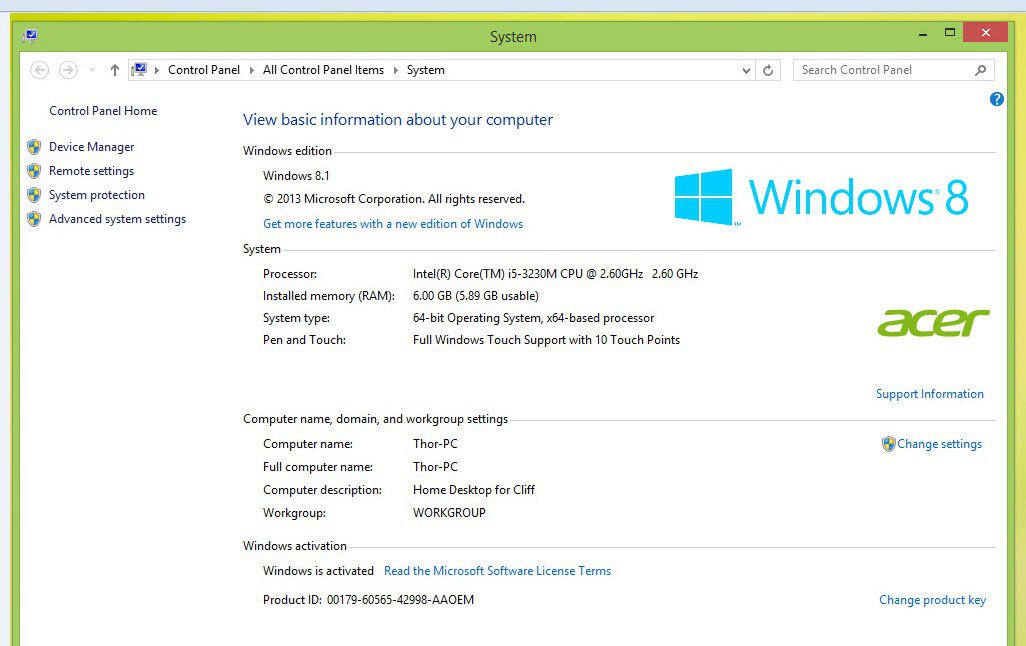Viewport: 1026px width, 646px height.
Task: Click the computer icon in address bar
Action: coord(139,69)
